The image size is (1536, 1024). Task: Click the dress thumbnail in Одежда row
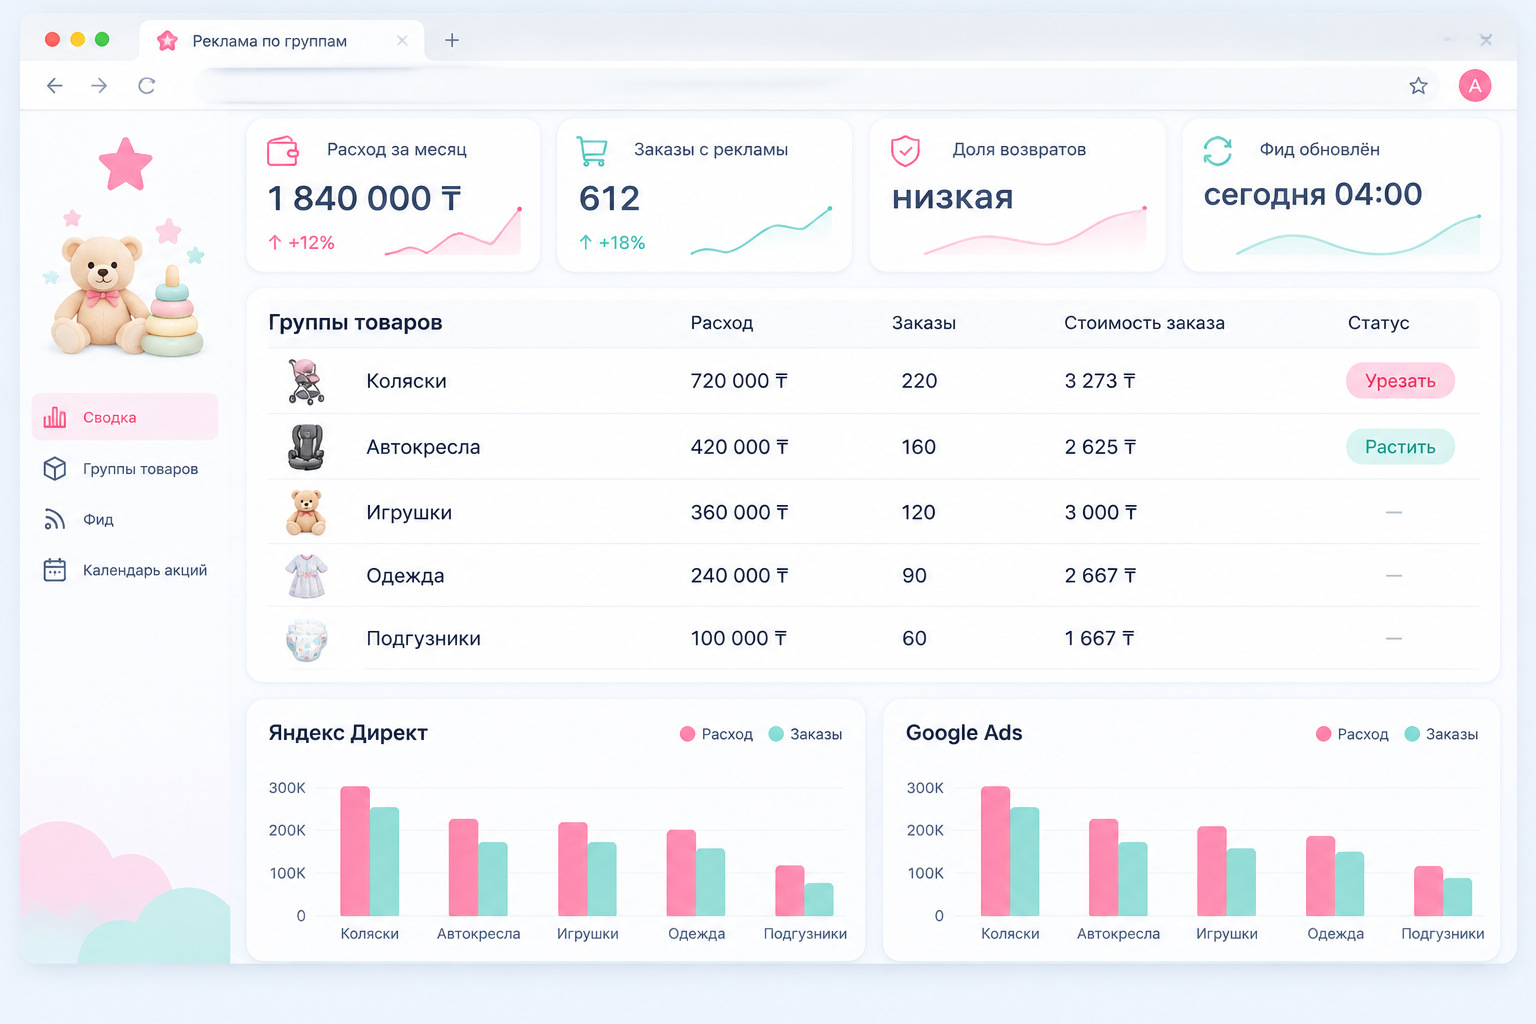point(306,576)
